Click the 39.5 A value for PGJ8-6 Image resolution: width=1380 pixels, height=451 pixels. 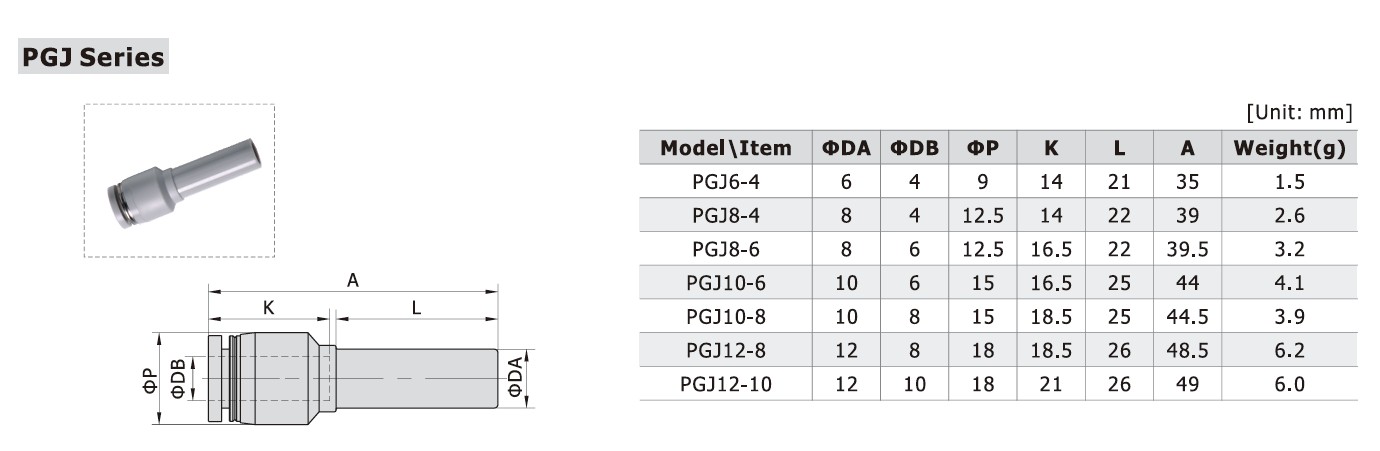tap(1187, 249)
